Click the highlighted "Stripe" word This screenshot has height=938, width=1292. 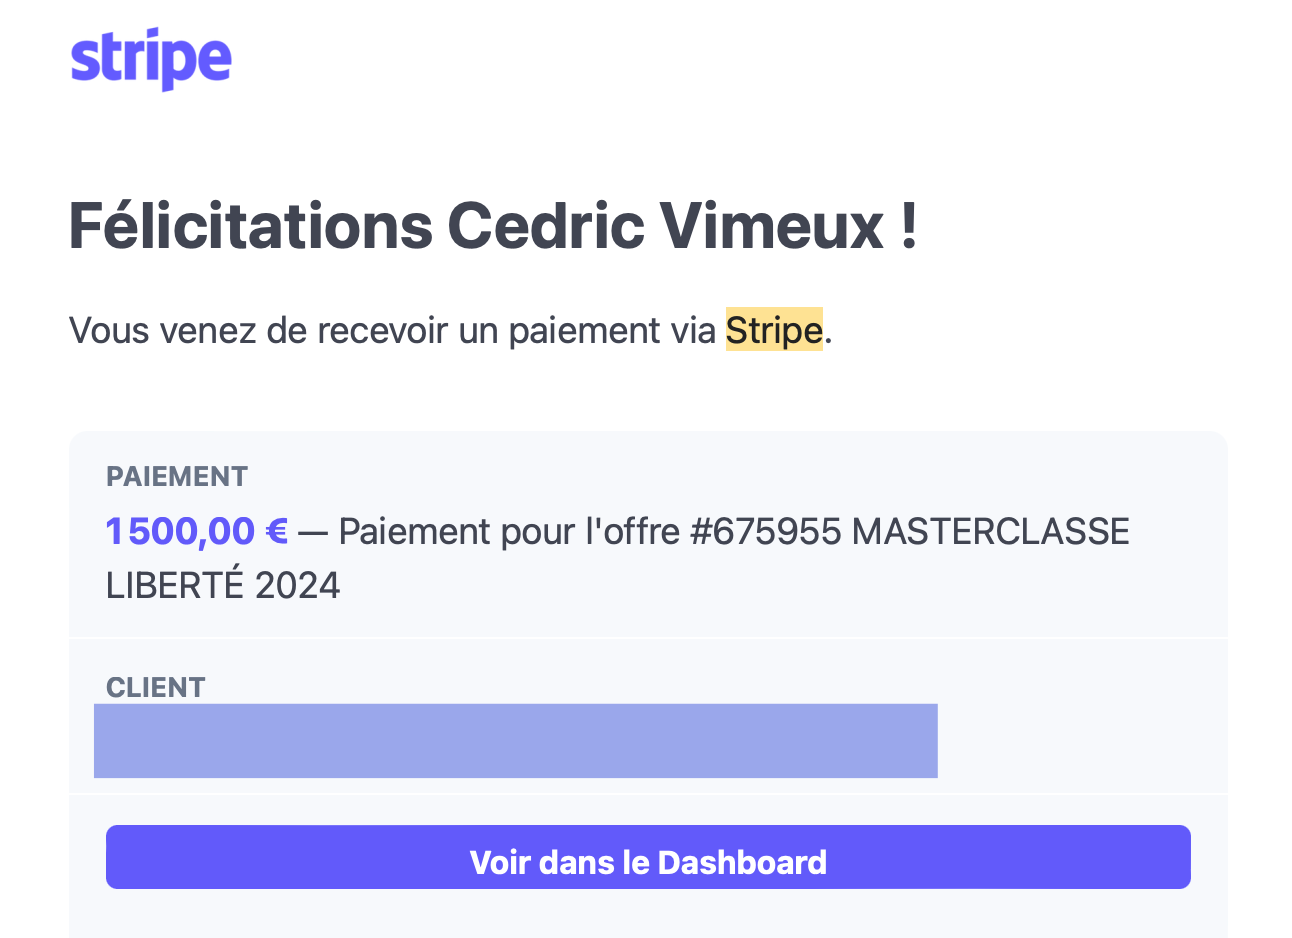[774, 330]
